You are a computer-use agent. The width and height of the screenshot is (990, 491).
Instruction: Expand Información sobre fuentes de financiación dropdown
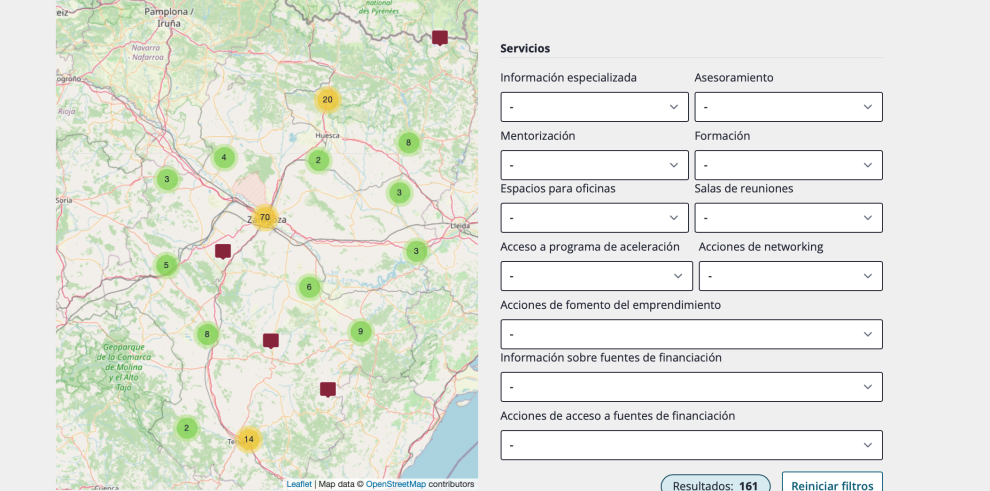[x=691, y=387]
